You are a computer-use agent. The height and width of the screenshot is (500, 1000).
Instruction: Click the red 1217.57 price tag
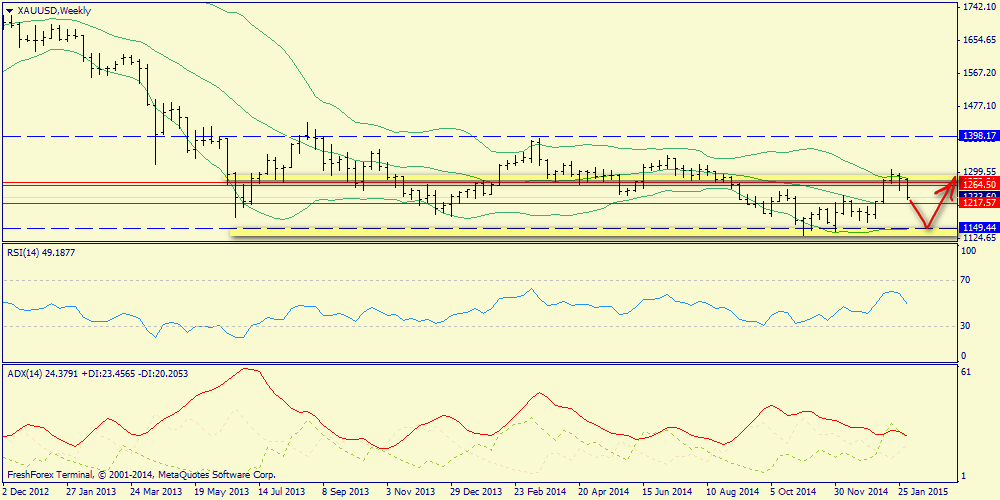pos(977,203)
